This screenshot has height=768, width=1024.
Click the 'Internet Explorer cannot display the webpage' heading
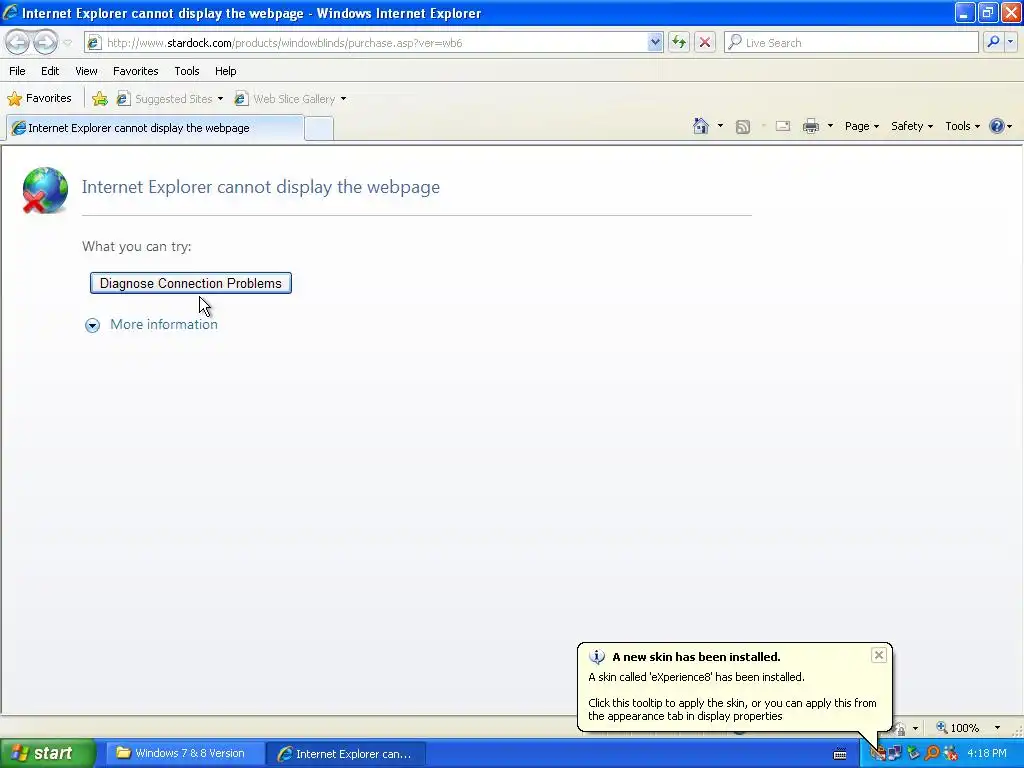click(261, 187)
